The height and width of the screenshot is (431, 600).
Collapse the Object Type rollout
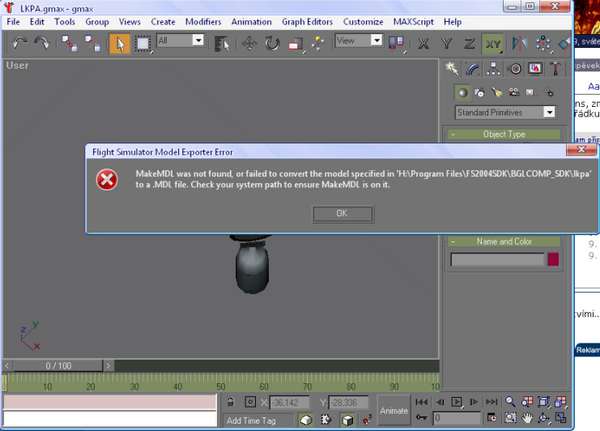[x=503, y=134]
